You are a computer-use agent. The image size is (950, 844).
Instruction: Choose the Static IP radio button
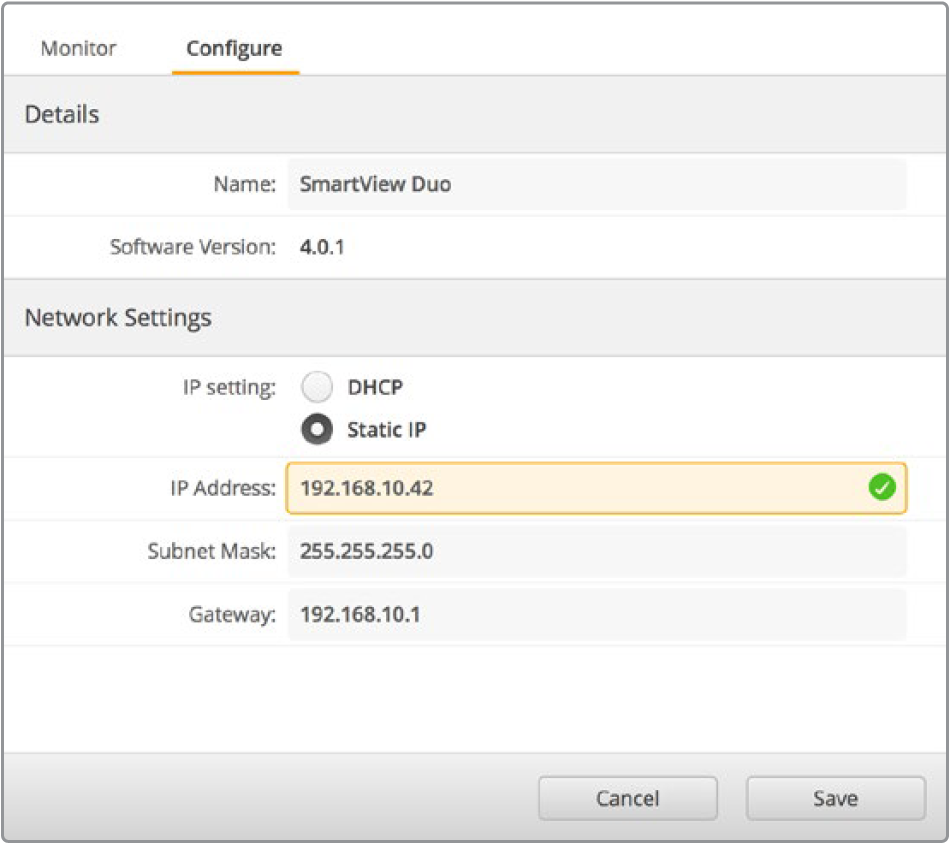[317, 430]
